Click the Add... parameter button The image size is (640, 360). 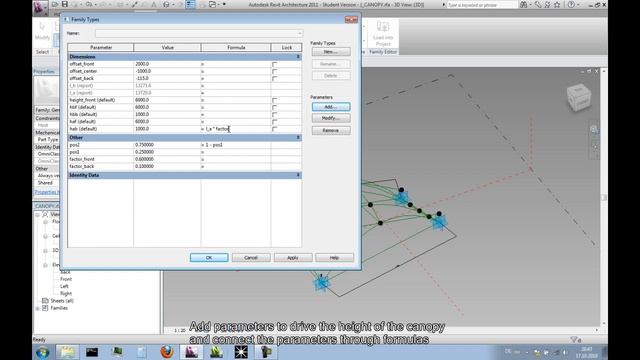pyautogui.click(x=331, y=107)
